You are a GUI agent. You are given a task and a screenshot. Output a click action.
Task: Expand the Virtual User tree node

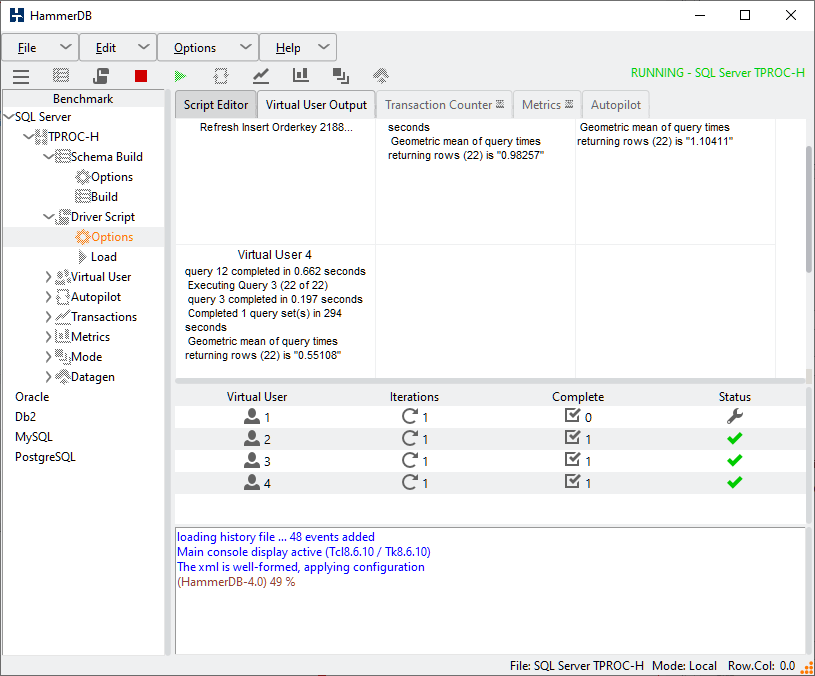[48, 277]
